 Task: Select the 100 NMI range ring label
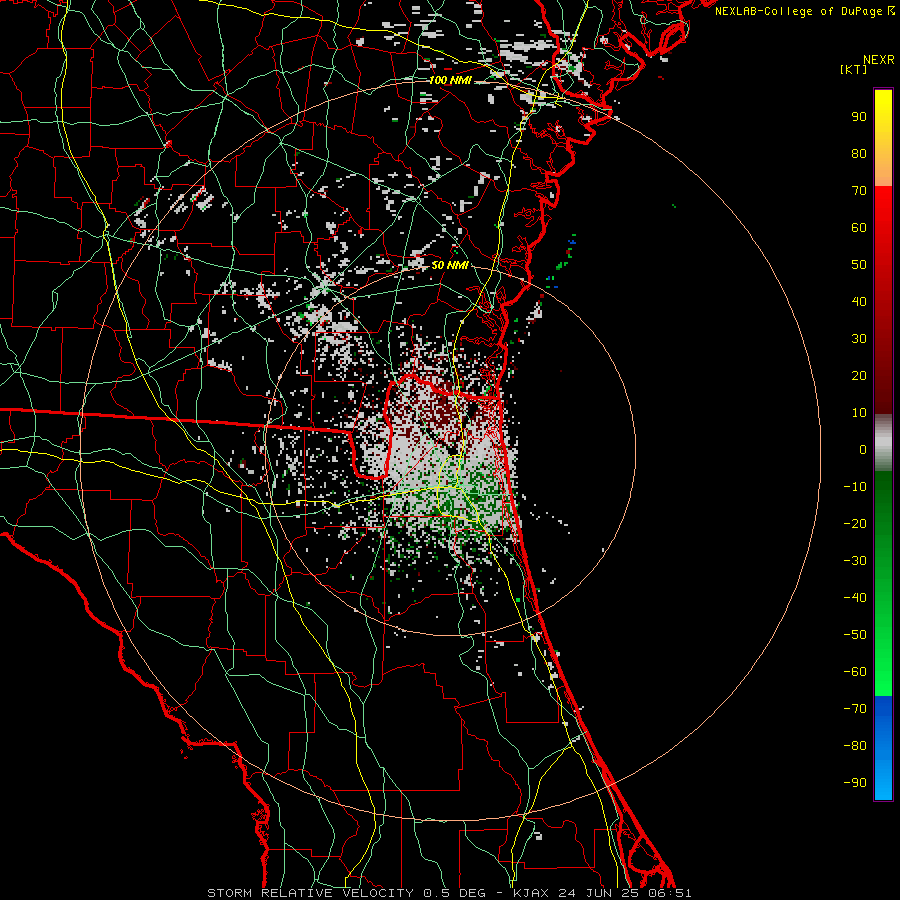coord(450,80)
